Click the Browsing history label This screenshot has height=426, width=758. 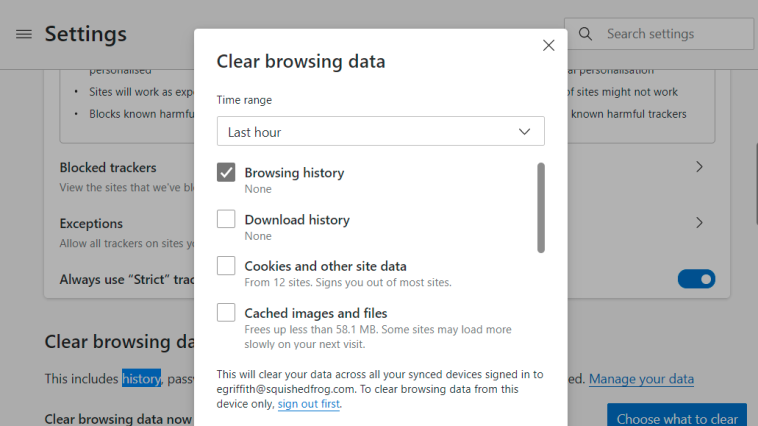[294, 173]
